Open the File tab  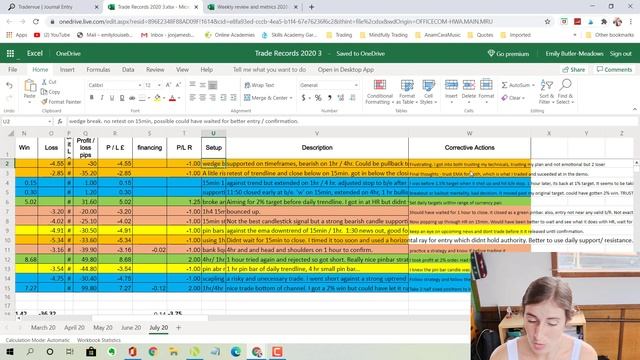[13, 69]
